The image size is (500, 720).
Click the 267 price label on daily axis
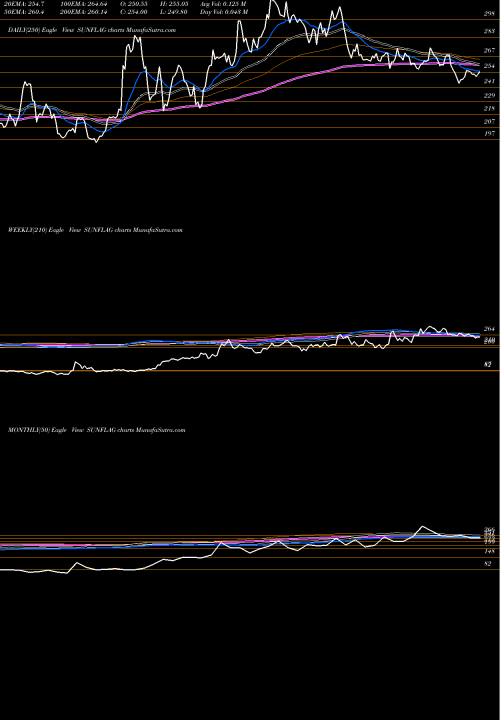489,51
